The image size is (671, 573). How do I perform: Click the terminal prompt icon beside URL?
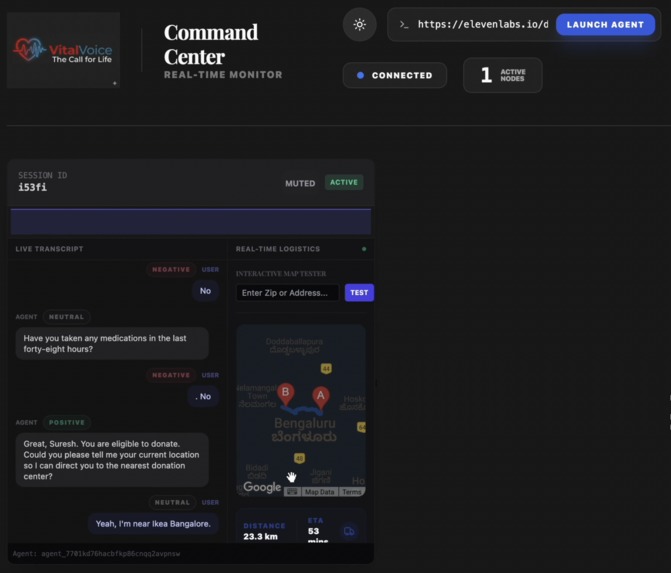(x=404, y=25)
